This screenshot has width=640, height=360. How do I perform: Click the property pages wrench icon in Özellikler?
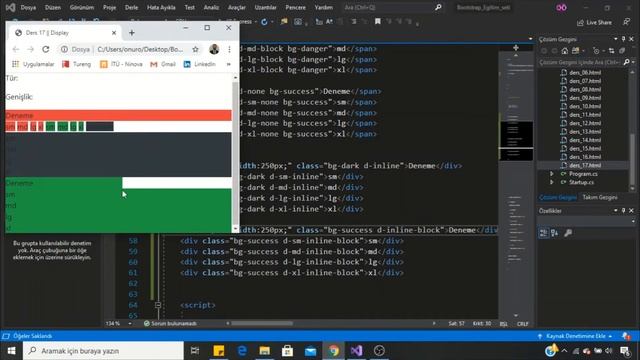pos(568,233)
